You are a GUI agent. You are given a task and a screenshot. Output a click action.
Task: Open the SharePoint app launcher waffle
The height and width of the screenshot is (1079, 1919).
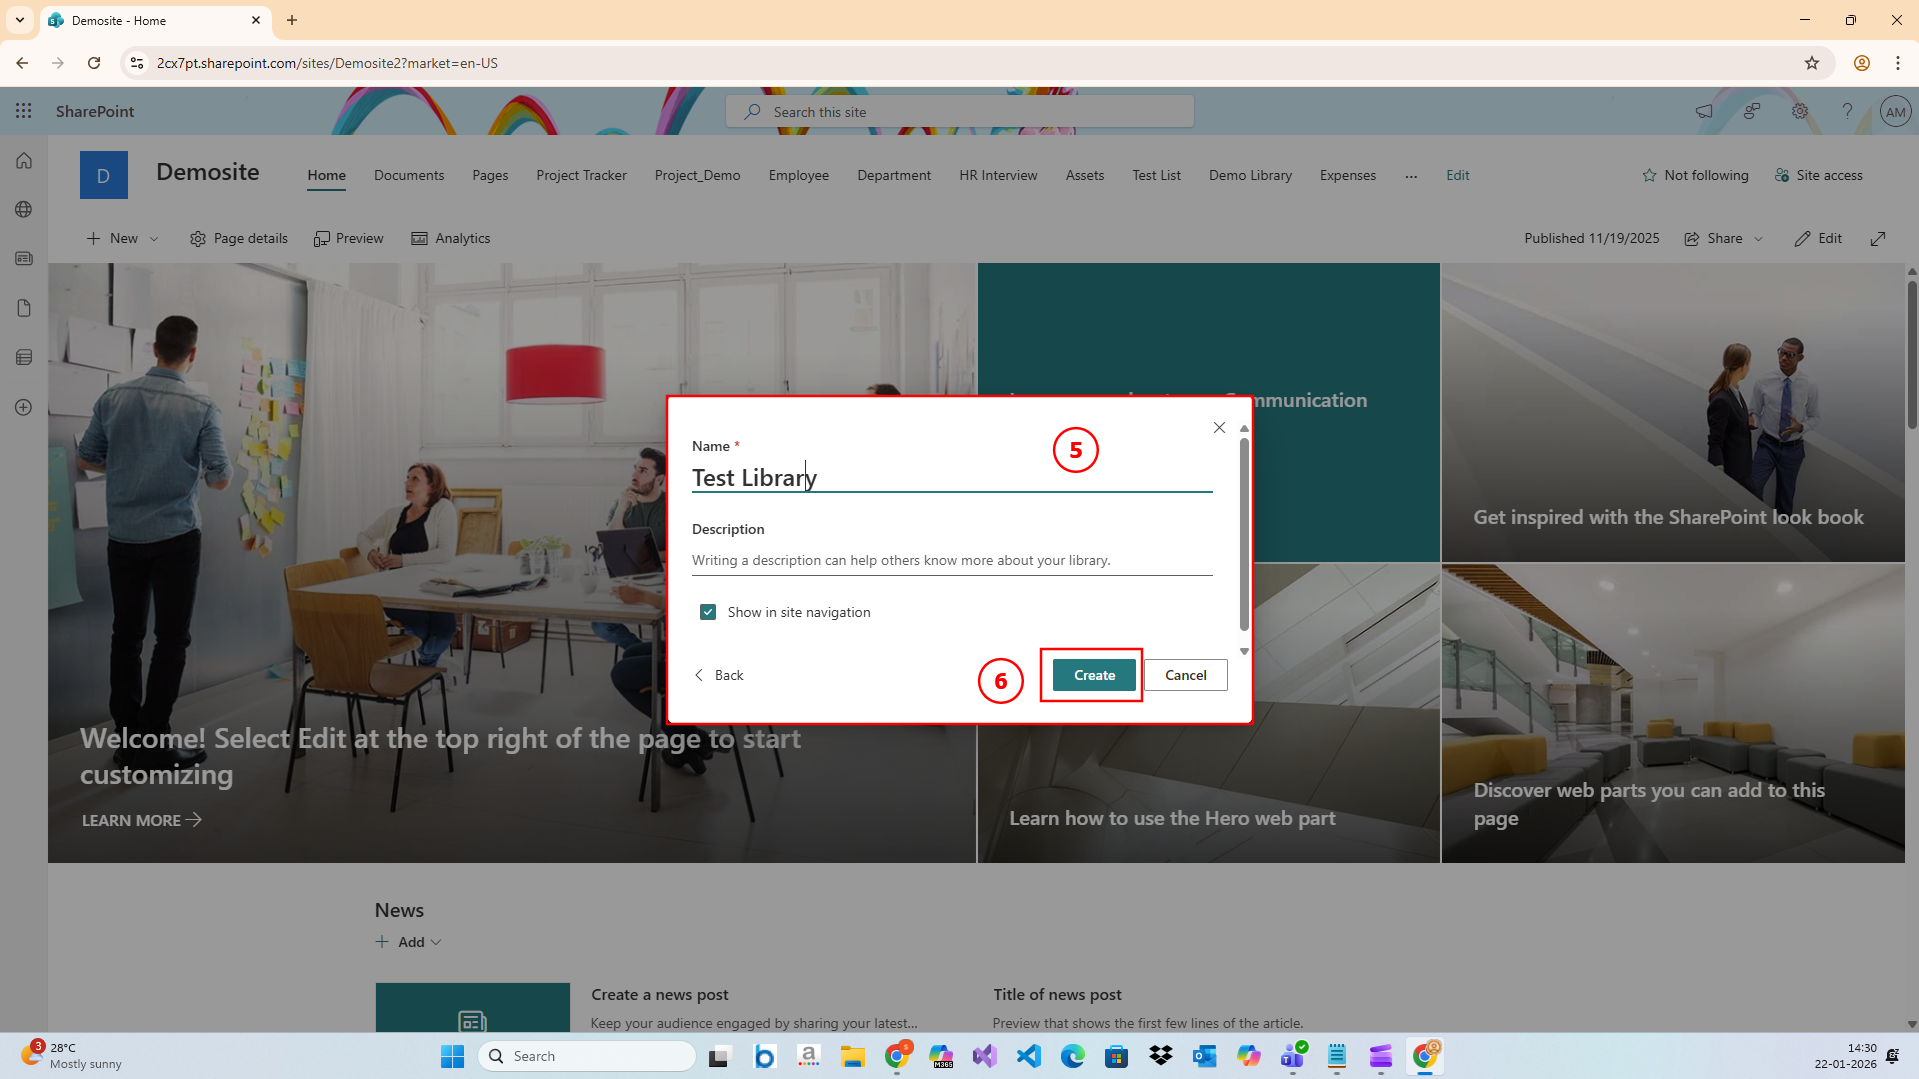coord(24,111)
